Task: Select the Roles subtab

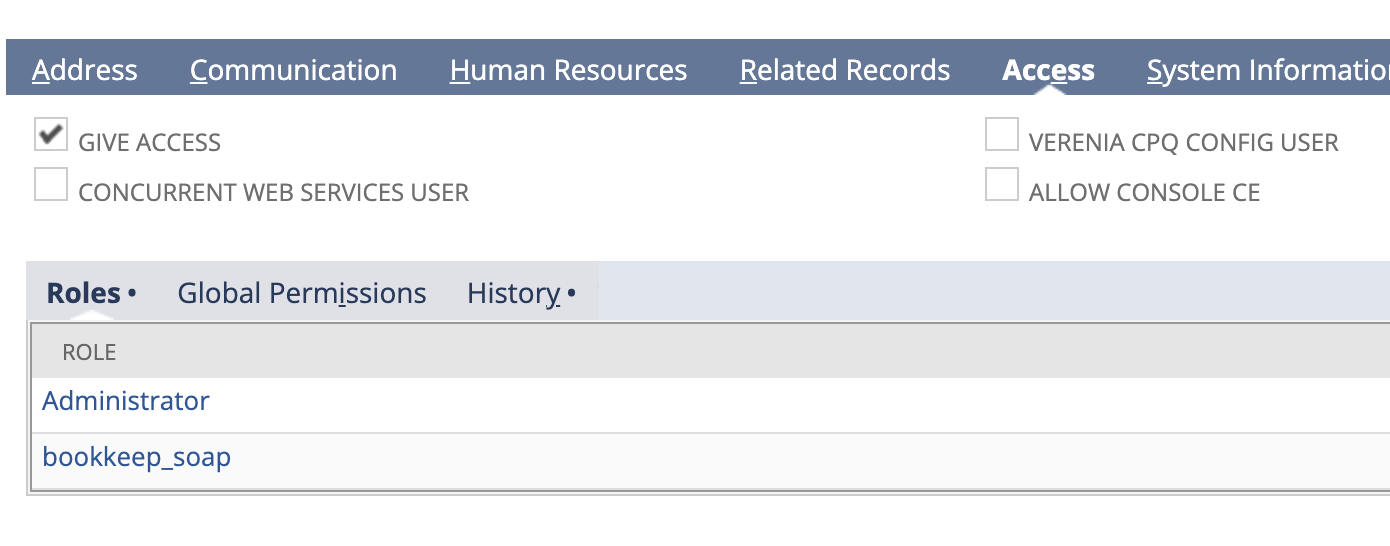Action: point(91,293)
